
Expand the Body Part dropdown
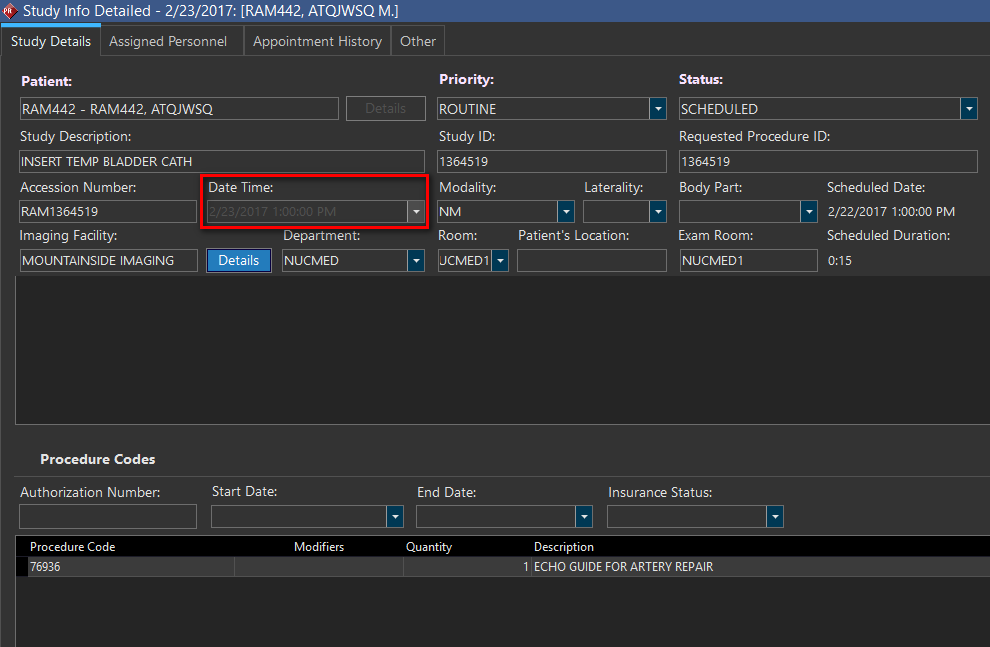pyautogui.click(x=810, y=212)
